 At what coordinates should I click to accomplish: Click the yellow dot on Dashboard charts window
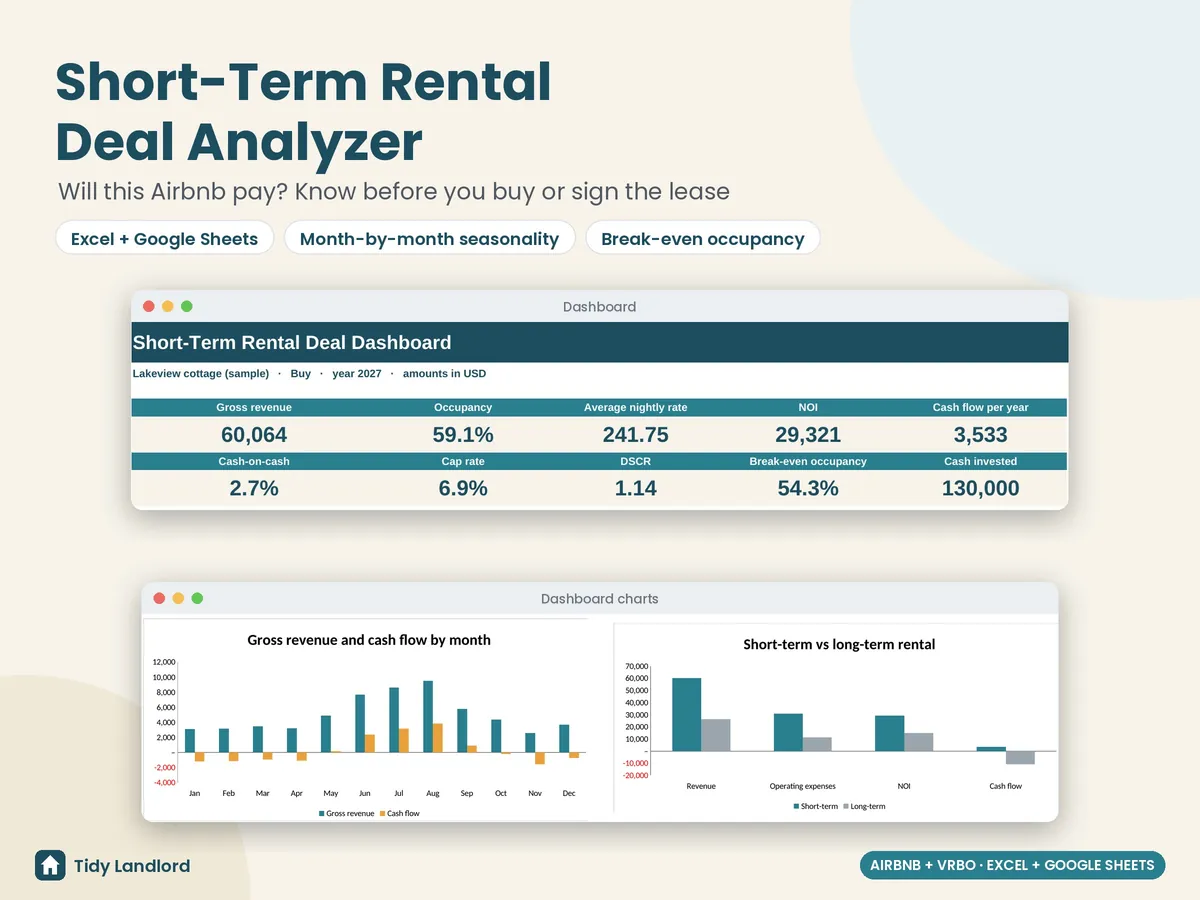(x=178, y=598)
